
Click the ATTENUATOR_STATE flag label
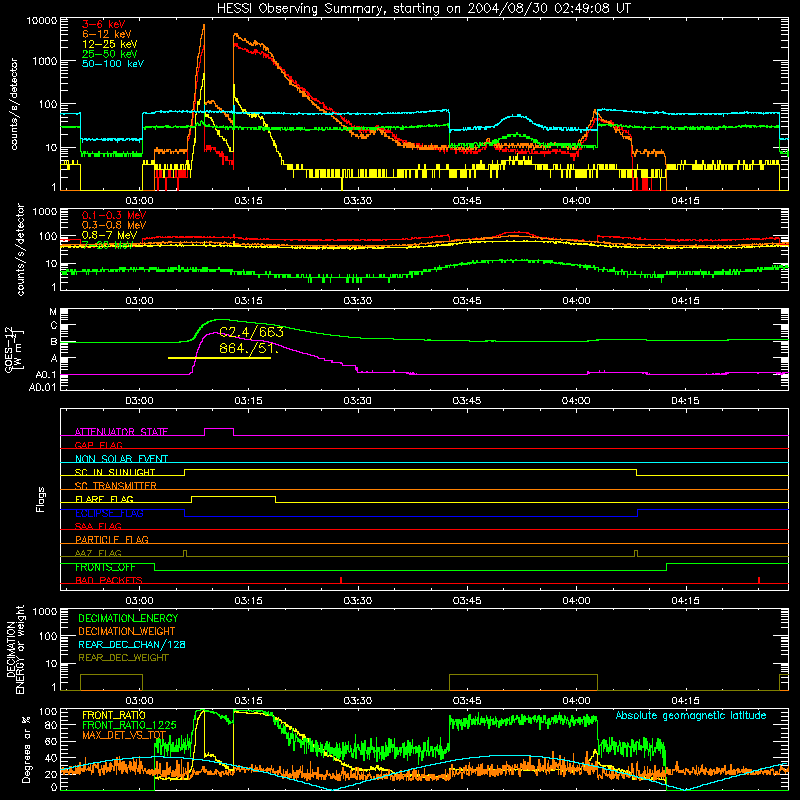[x=121, y=432]
